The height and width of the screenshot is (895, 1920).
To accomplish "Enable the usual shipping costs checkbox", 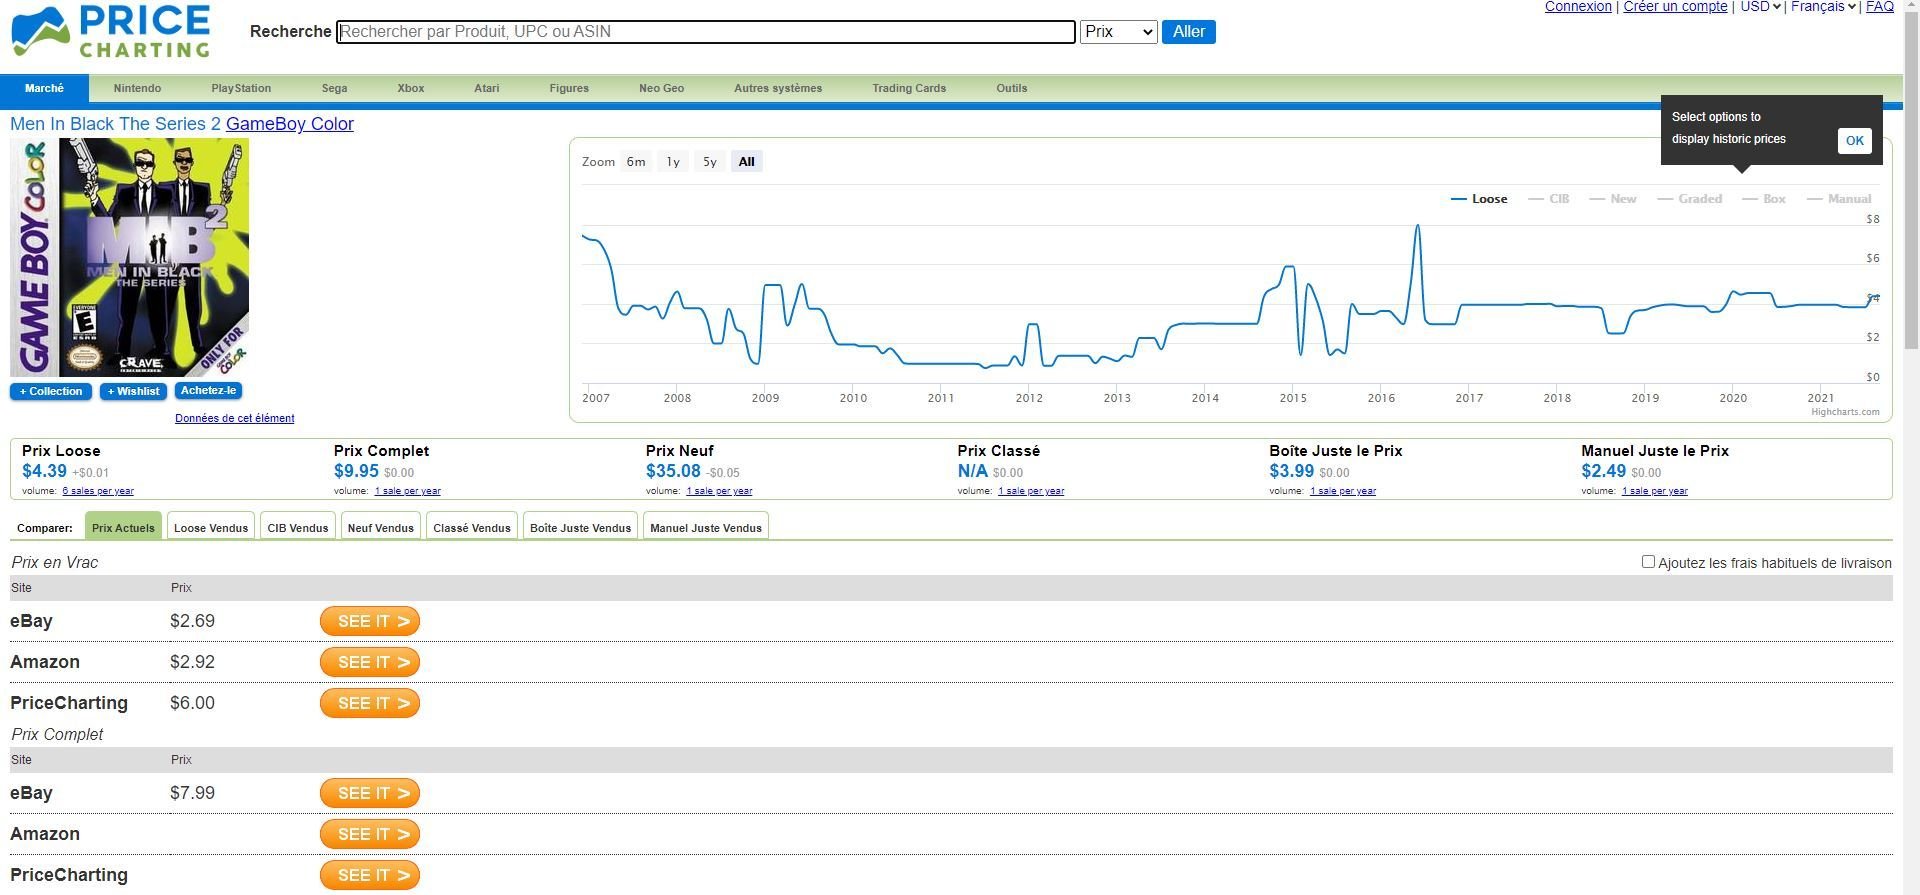I will [x=1648, y=562].
